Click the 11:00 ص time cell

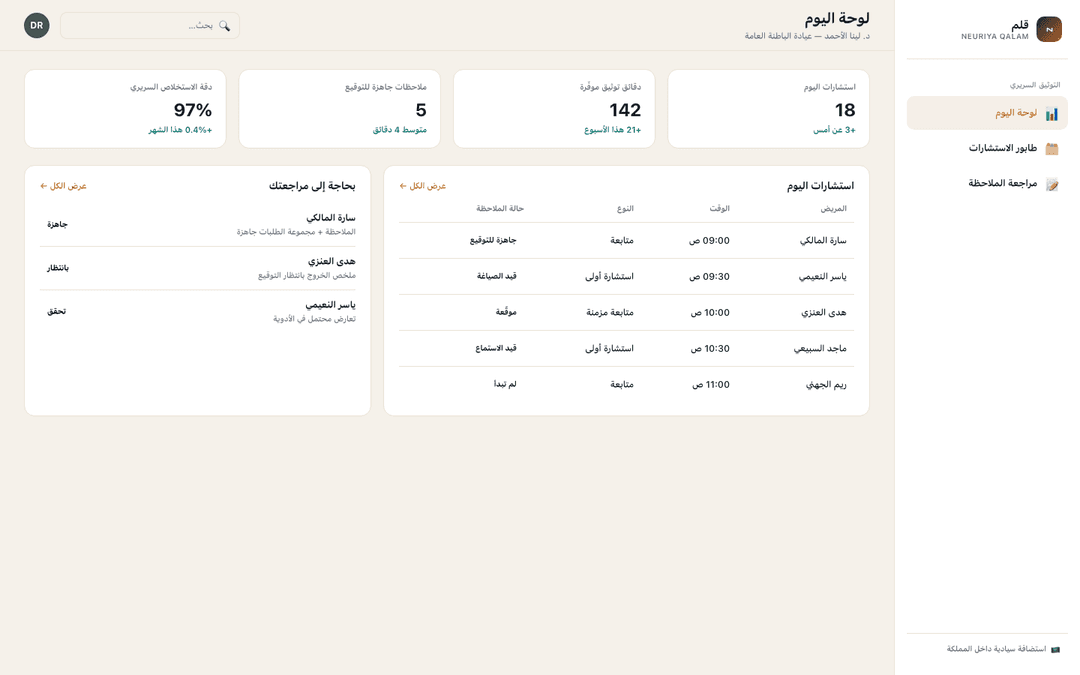pos(710,384)
